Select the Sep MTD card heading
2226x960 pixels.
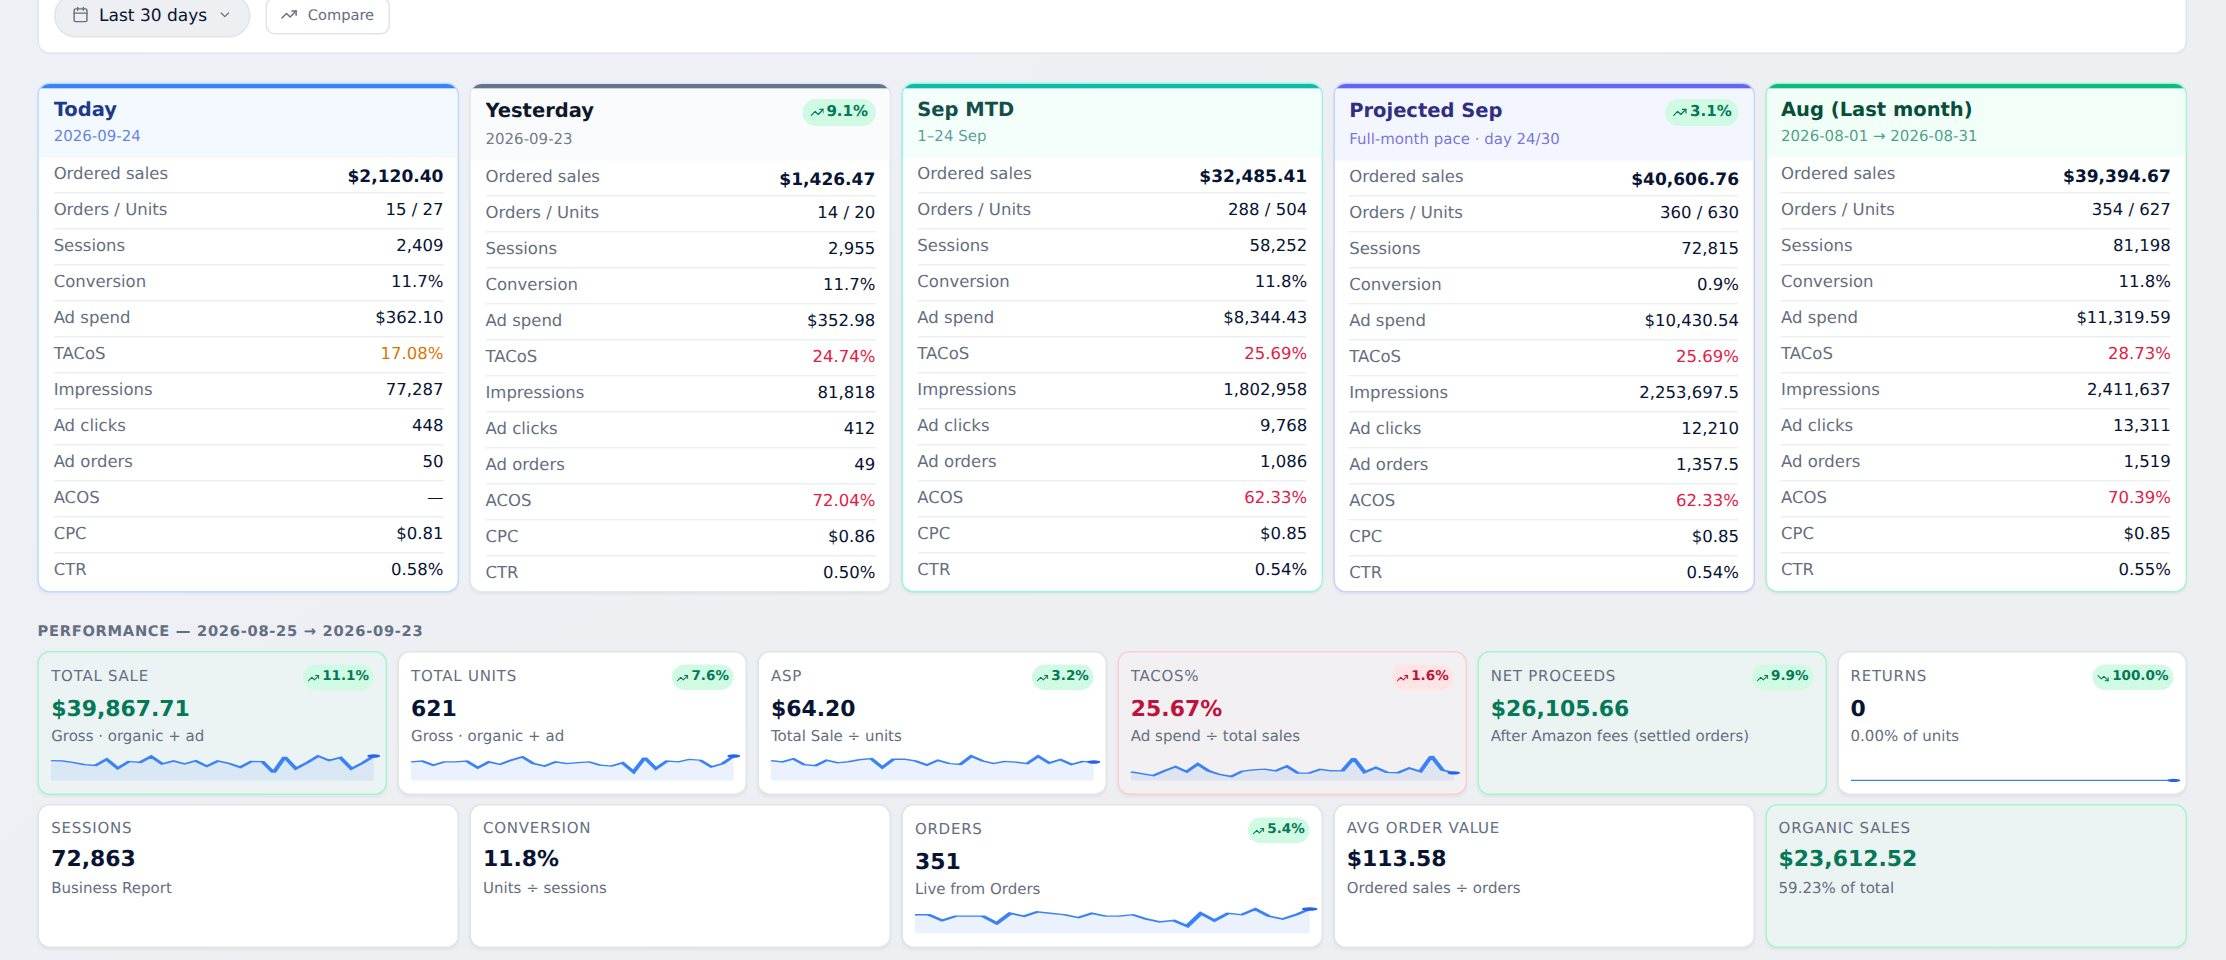[965, 109]
